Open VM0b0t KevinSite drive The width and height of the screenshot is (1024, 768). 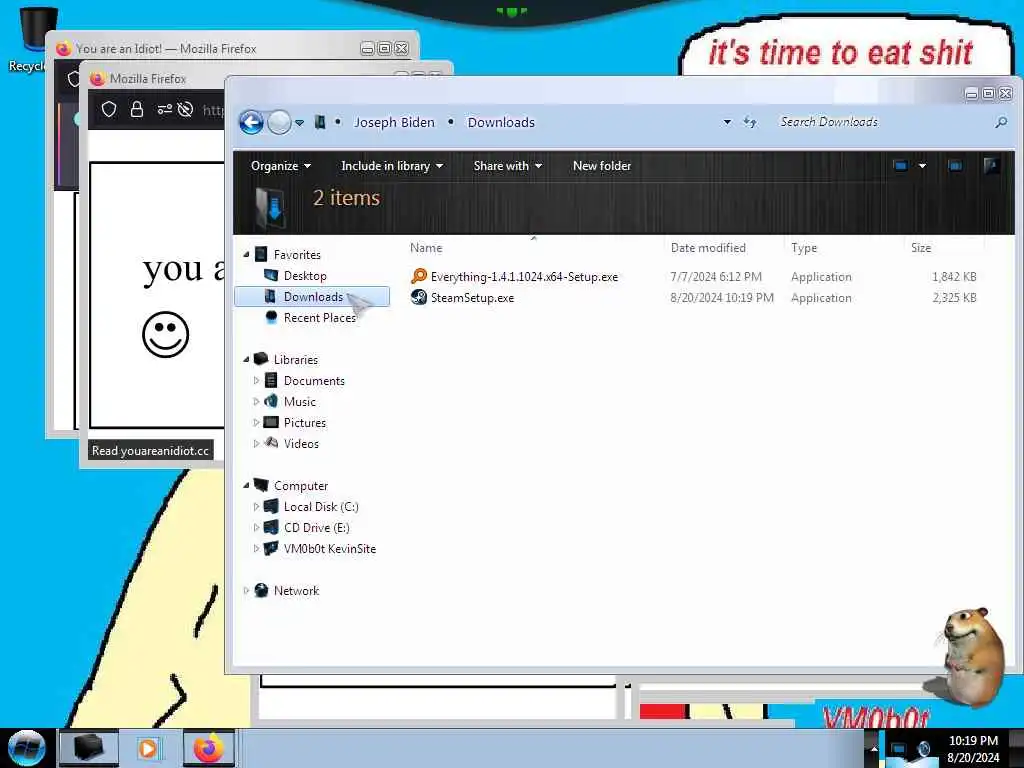tap(330, 549)
